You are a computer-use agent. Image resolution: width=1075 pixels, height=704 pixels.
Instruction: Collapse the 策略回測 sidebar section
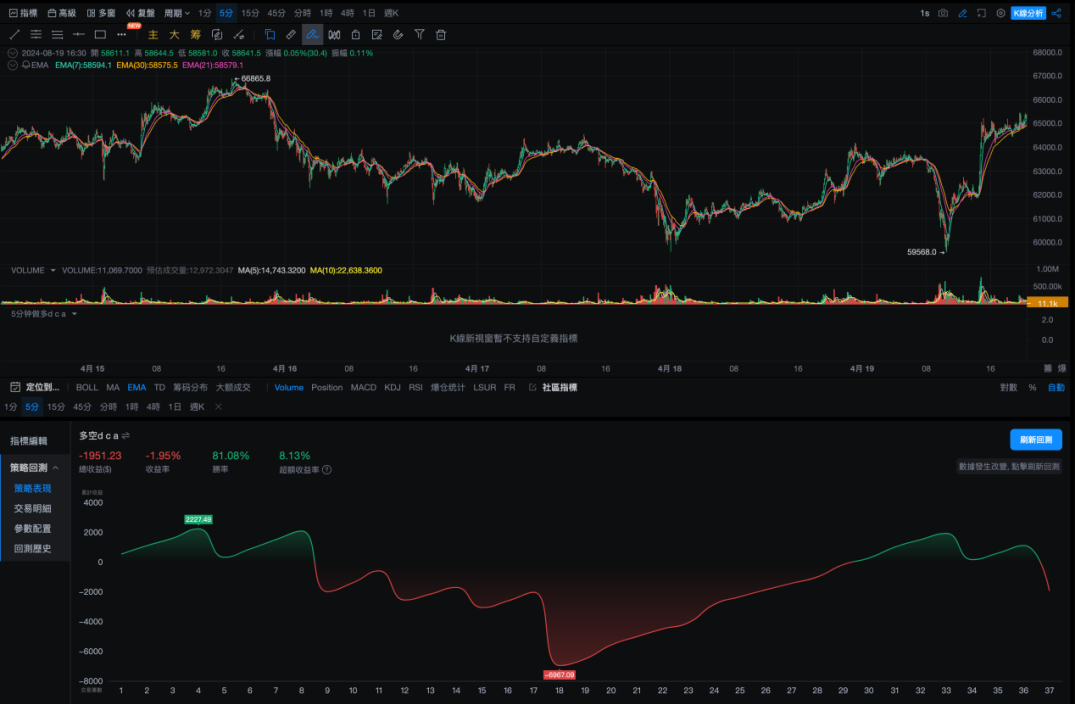56,468
